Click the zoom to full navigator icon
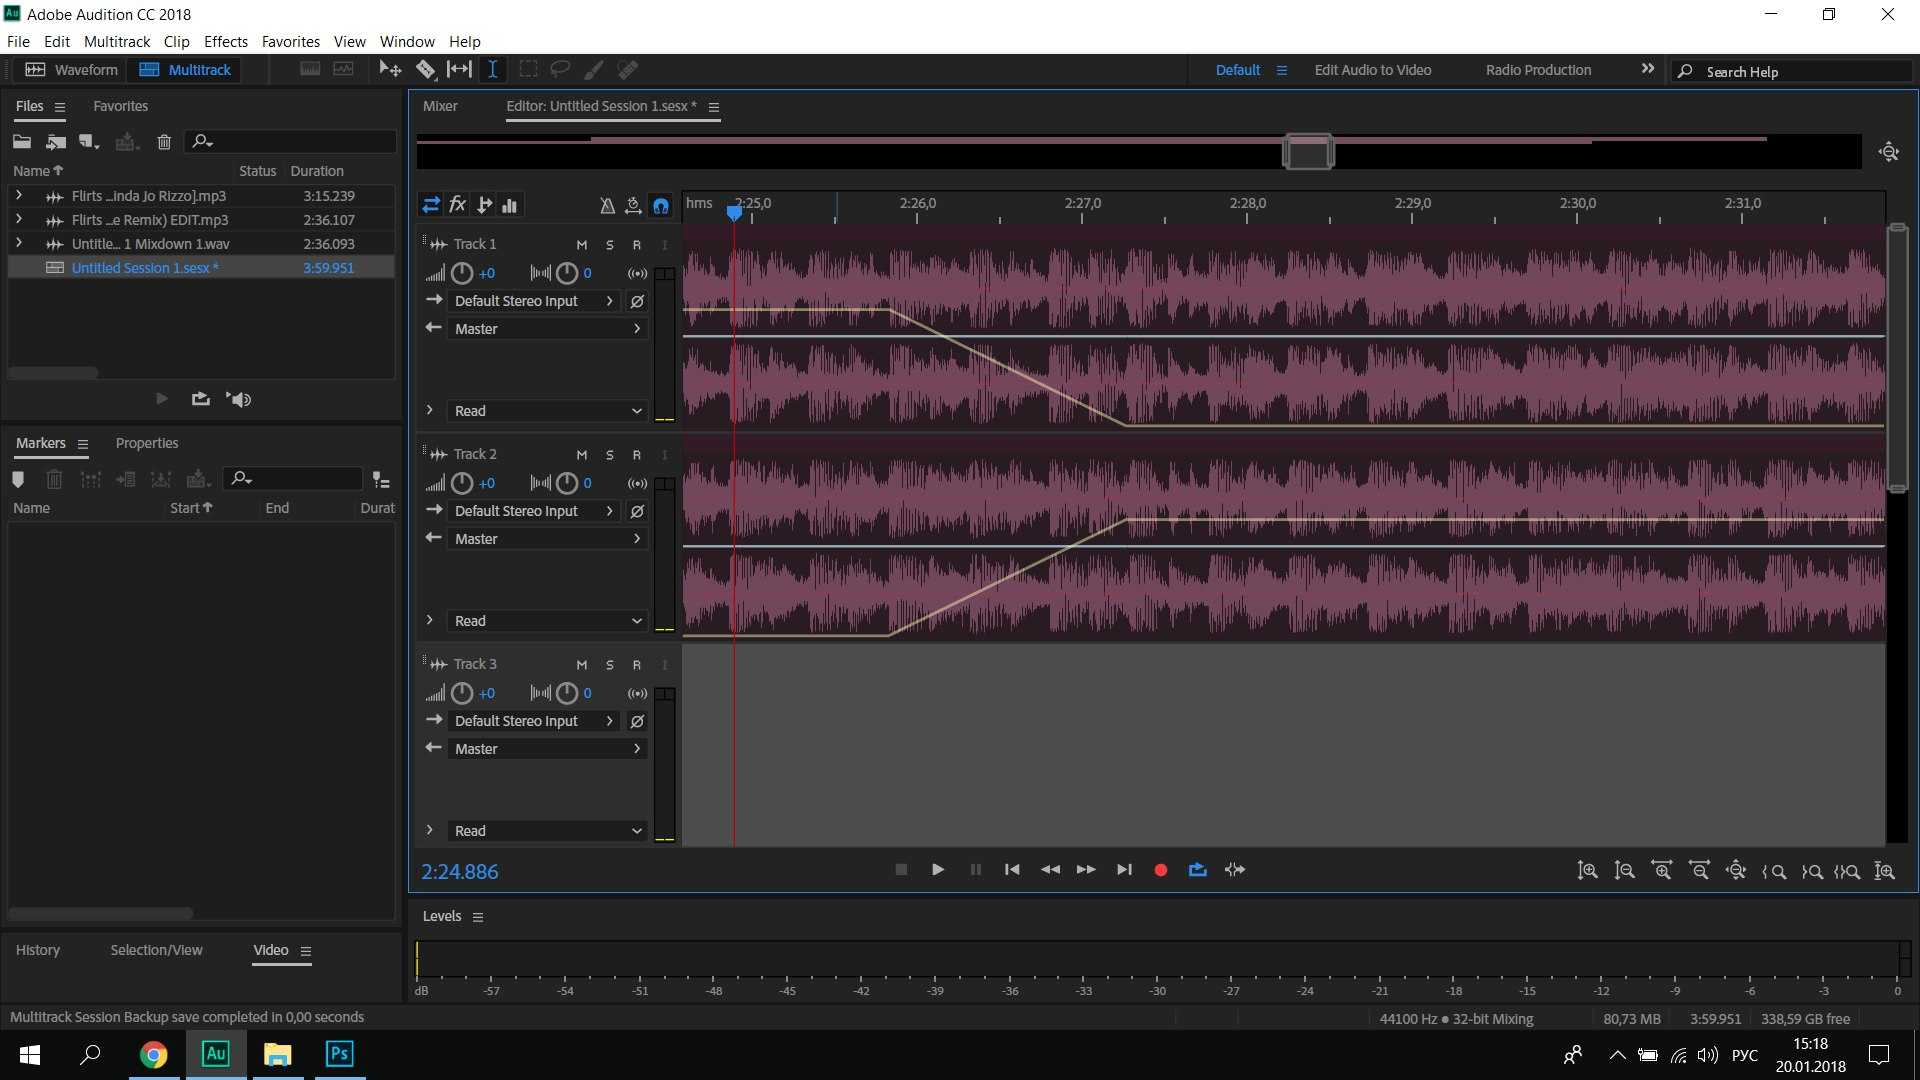Viewport: 1920px width, 1080px height. coord(1888,152)
